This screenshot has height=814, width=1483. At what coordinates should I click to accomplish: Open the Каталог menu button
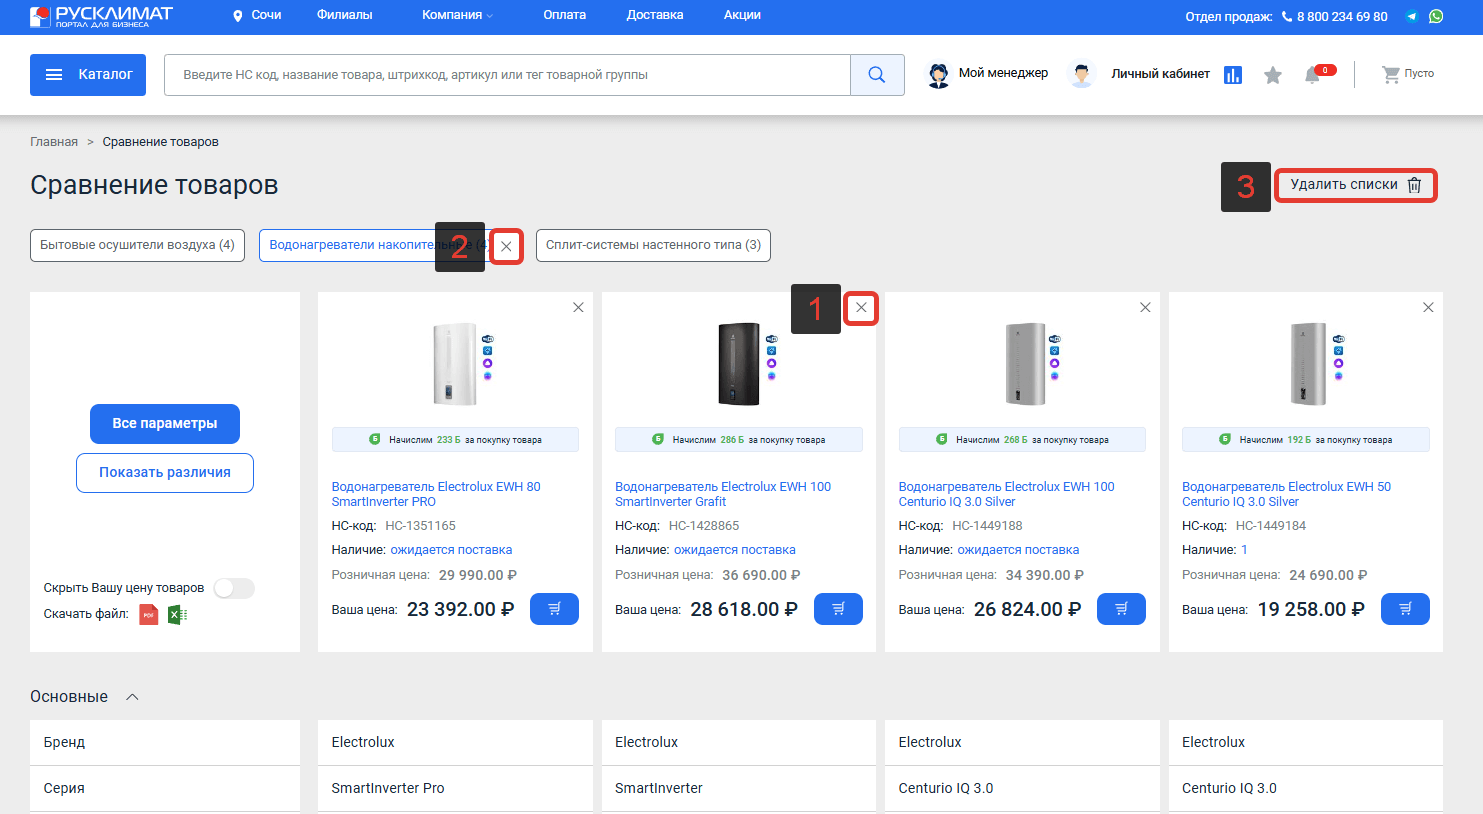click(x=88, y=75)
